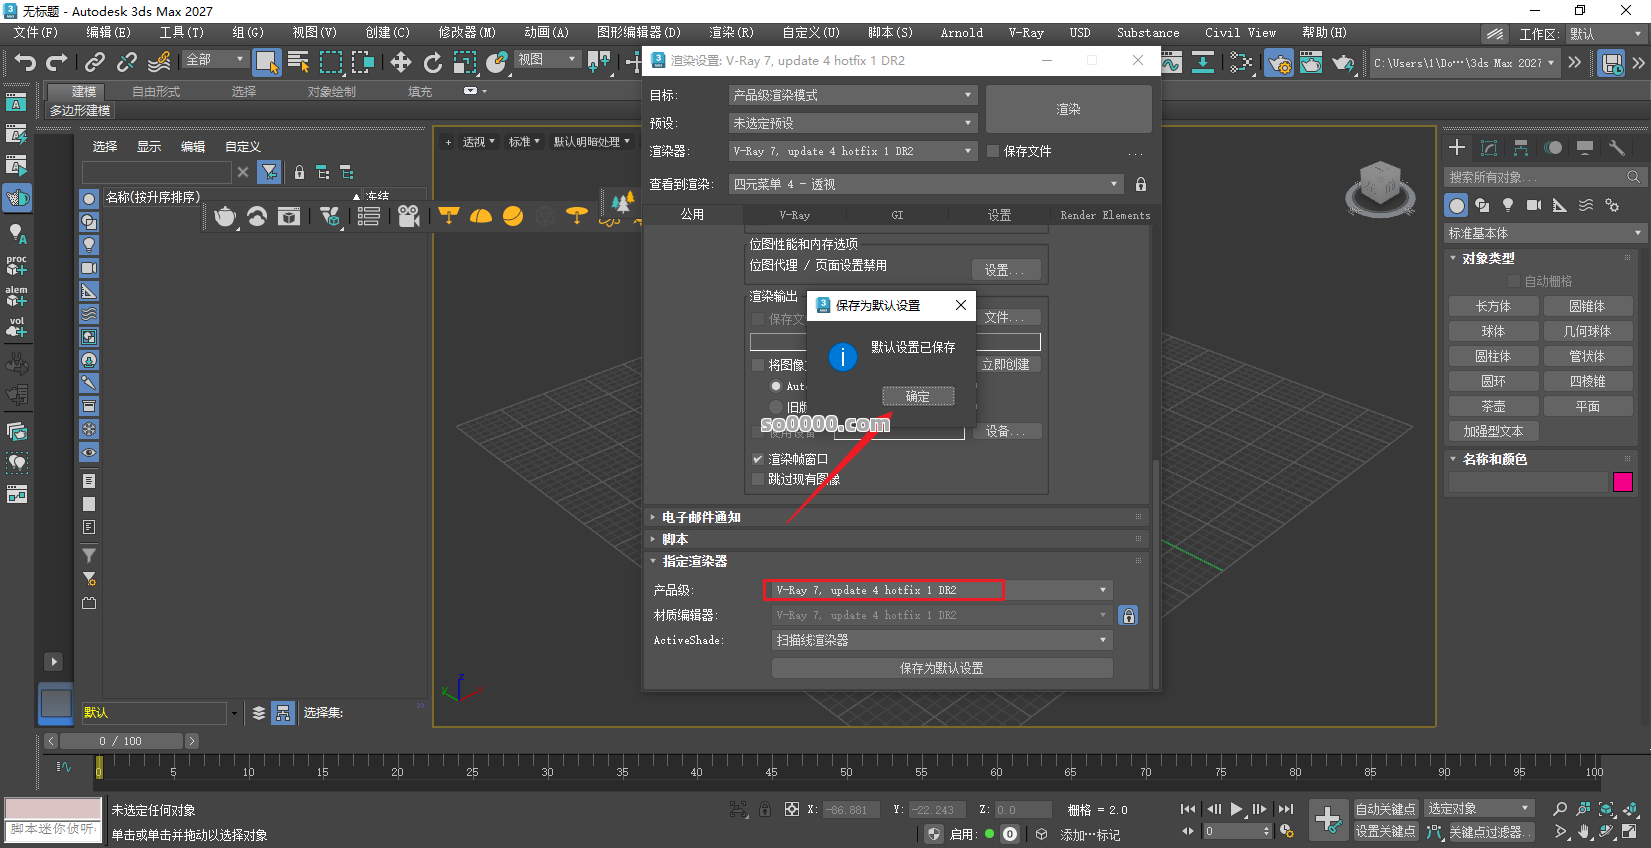
Task: Open the 目标 render mode dropdown
Action: tap(853, 95)
